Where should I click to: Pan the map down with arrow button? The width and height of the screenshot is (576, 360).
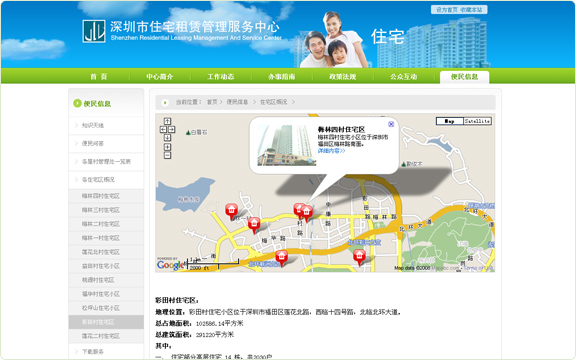tap(168, 137)
